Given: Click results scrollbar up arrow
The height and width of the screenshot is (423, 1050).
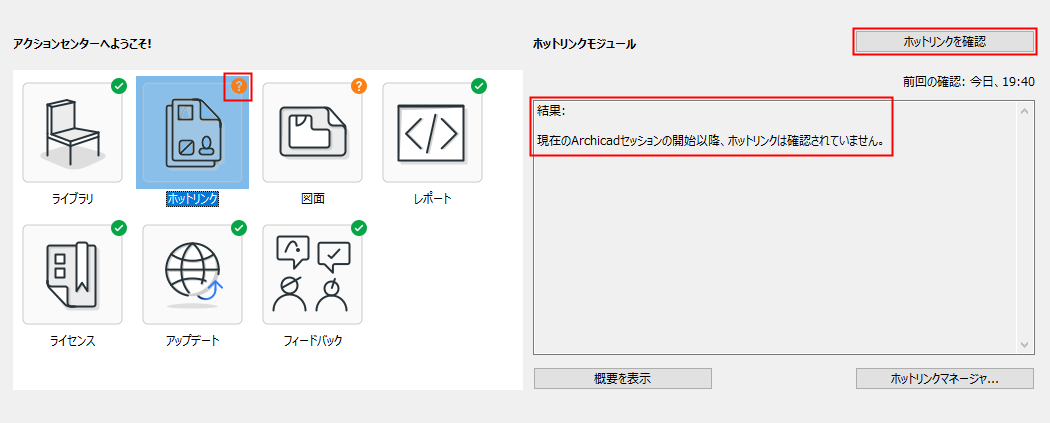Looking at the screenshot, I should click(1024, 110).
